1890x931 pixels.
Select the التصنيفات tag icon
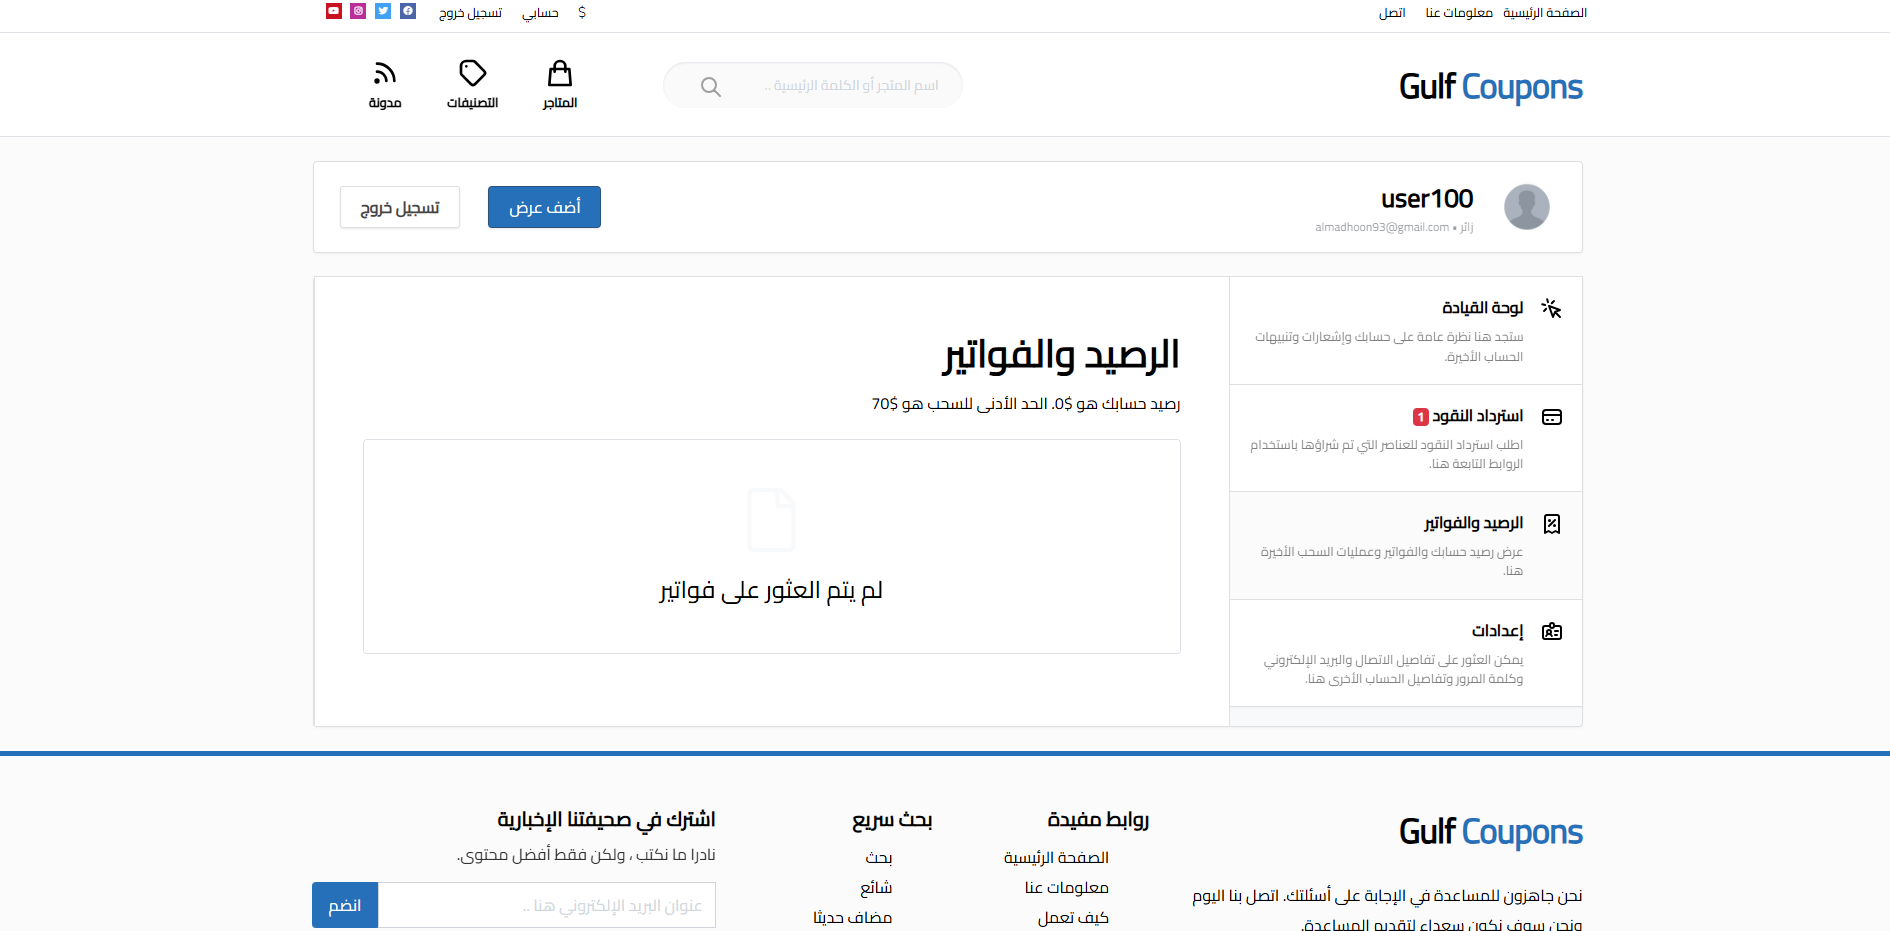click(473, 72)
